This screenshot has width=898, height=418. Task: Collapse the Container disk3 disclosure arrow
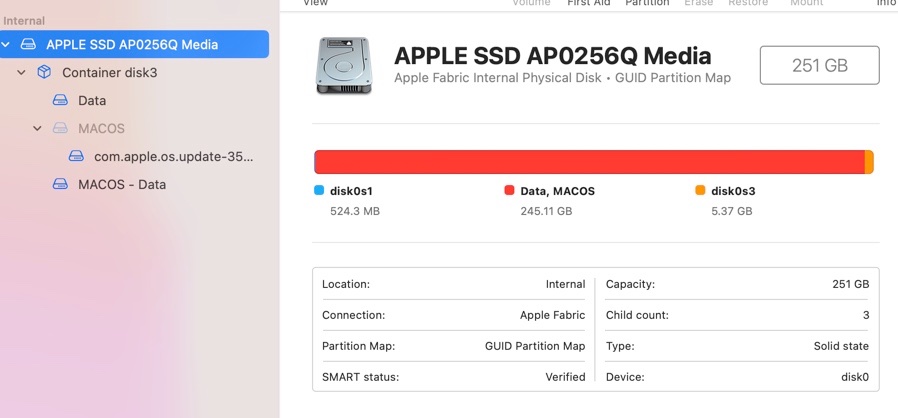tap(22, 73)
